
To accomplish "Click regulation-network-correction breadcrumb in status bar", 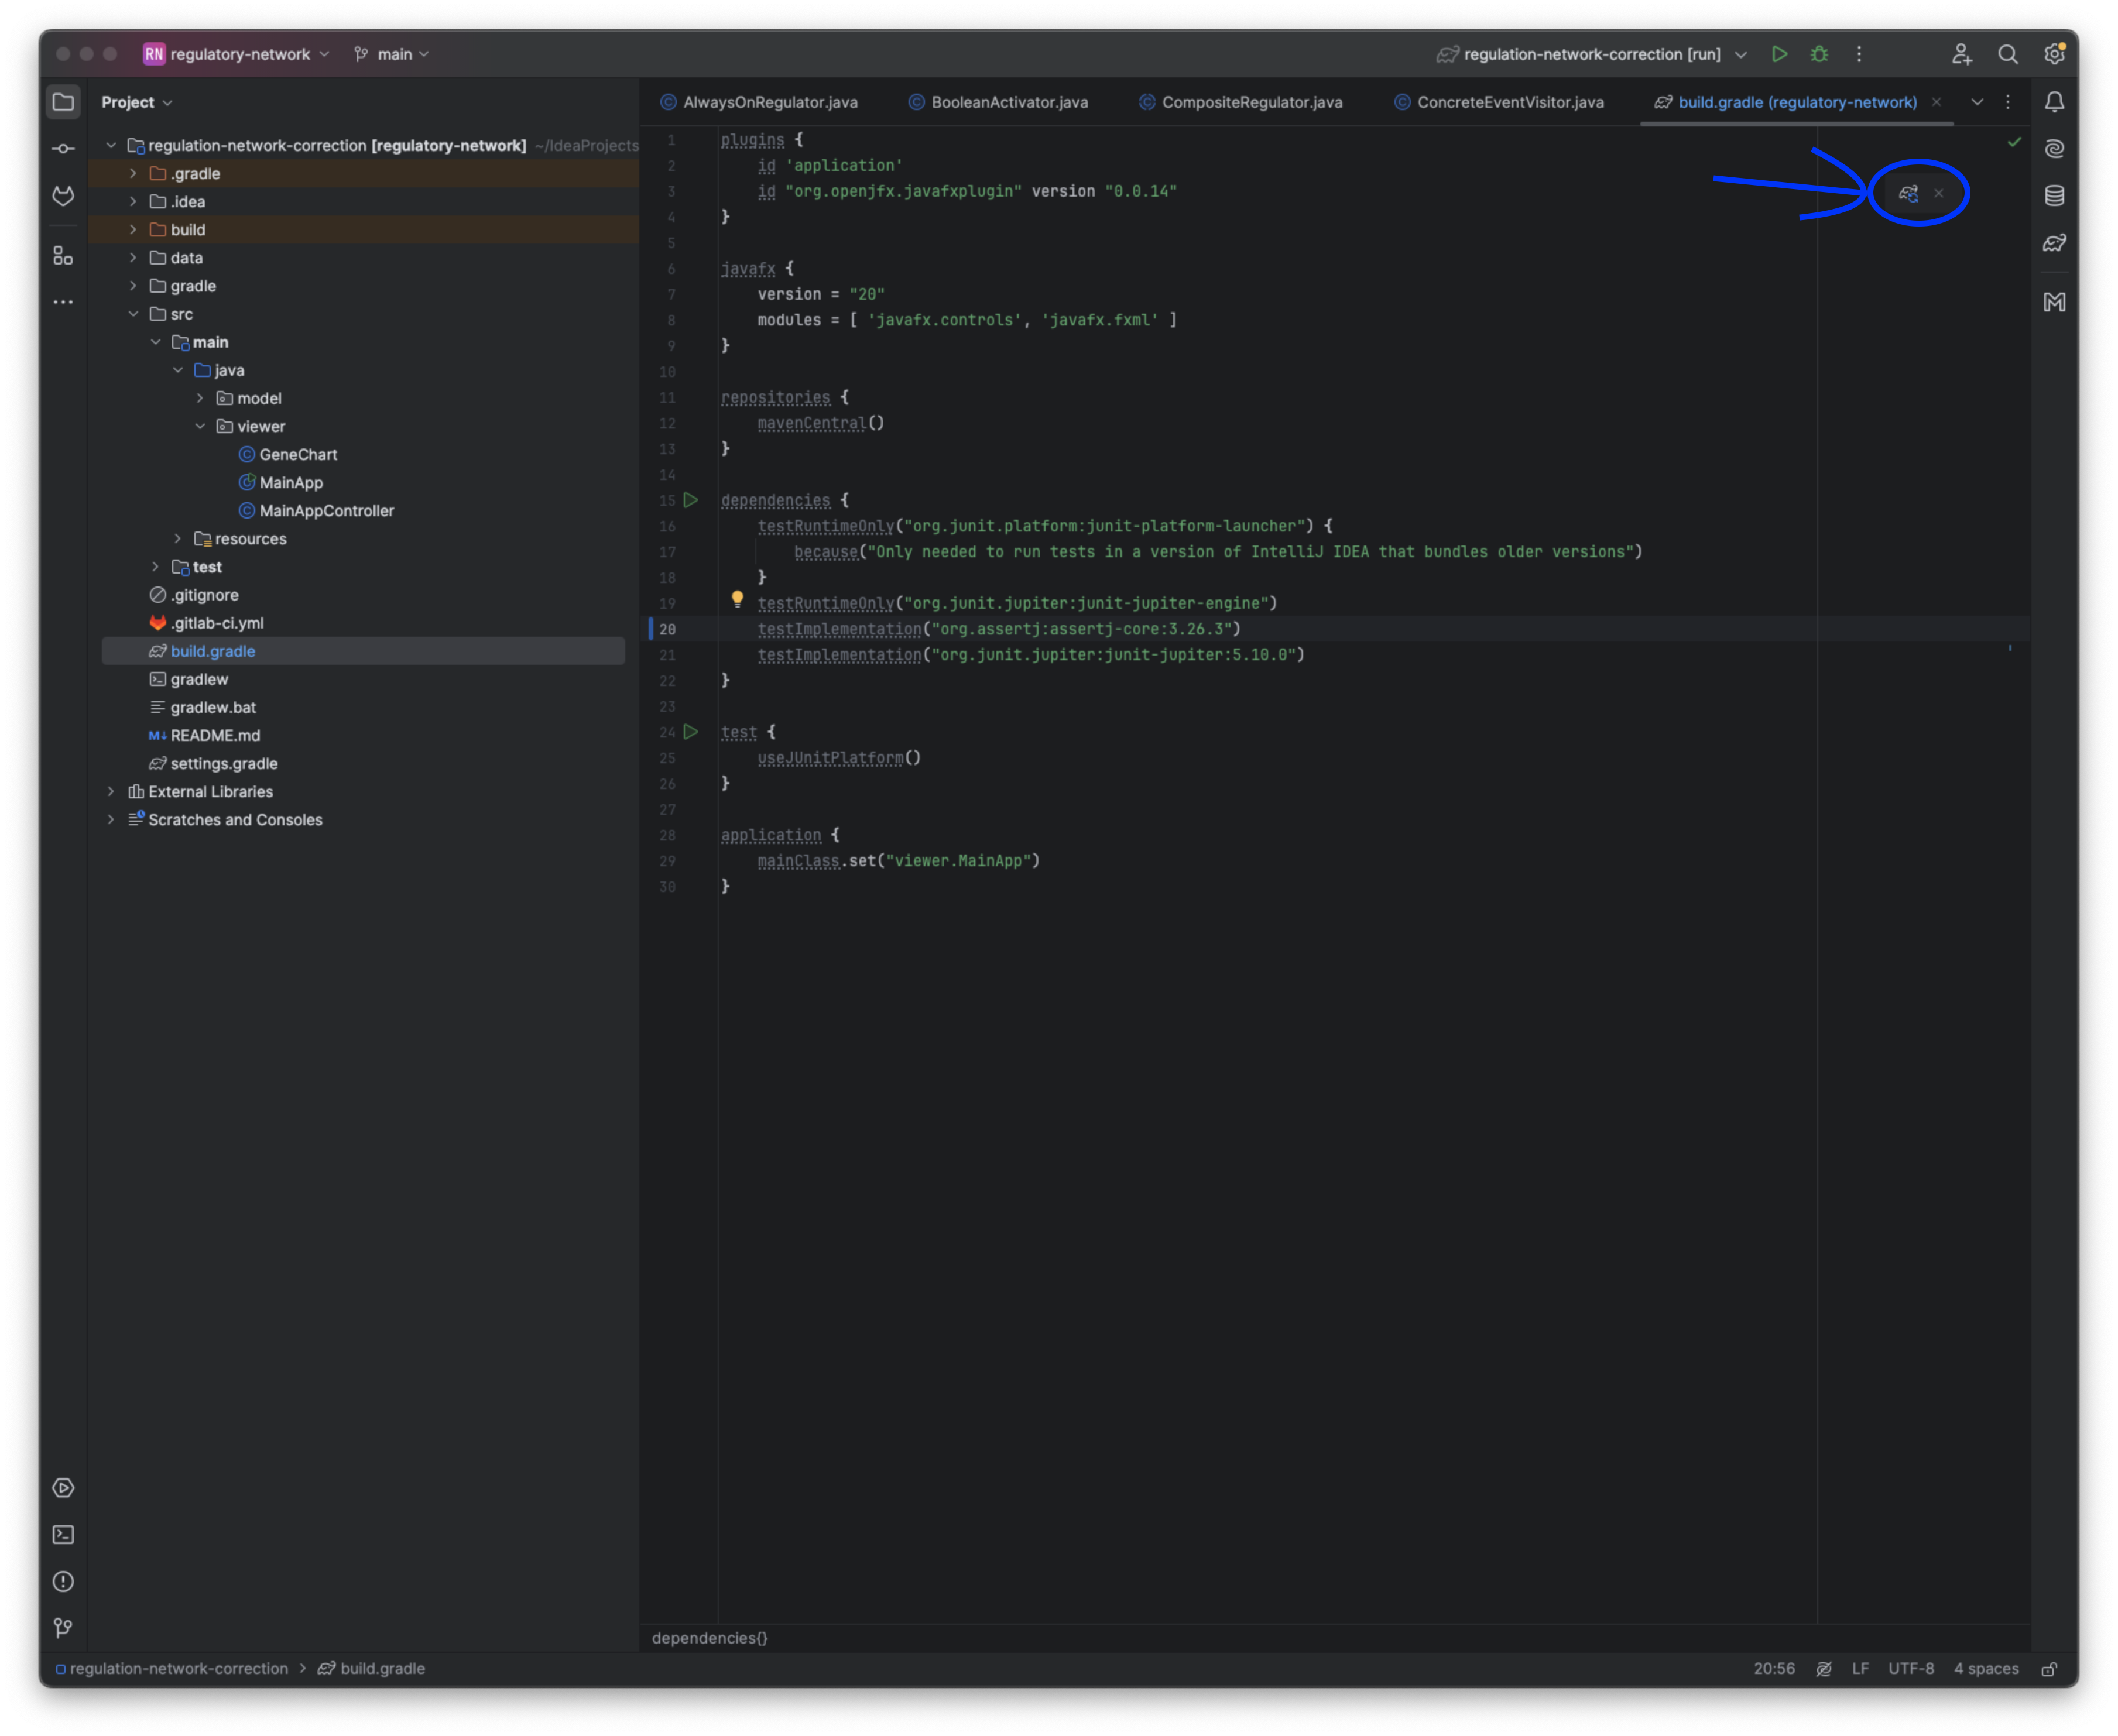I will tap(178, 1669).
